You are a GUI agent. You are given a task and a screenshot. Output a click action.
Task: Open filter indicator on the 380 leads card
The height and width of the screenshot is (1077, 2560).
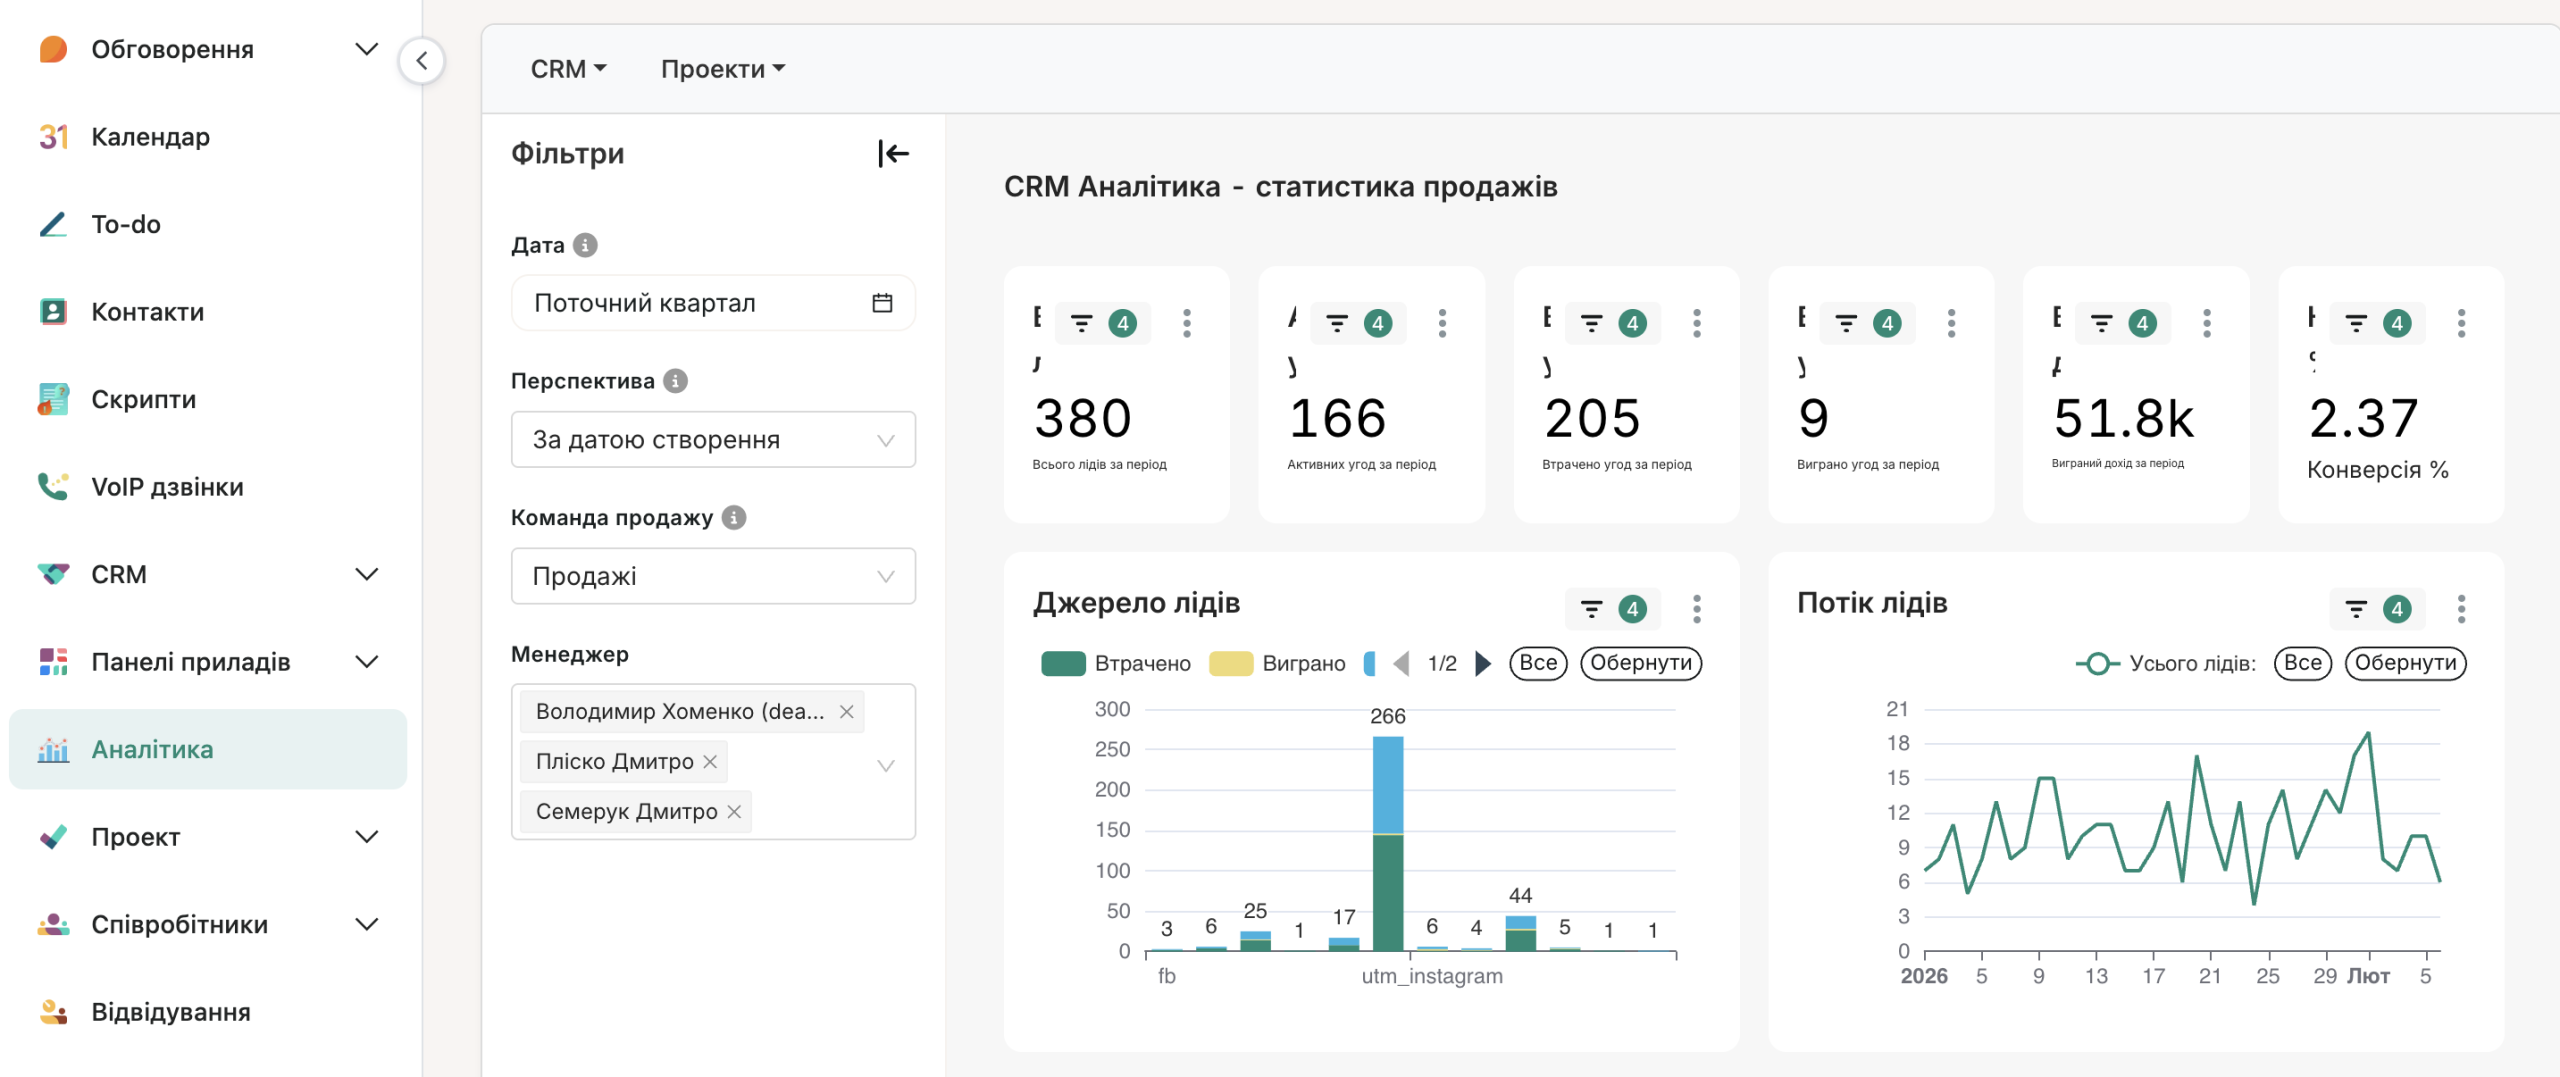coord(1103,323)
